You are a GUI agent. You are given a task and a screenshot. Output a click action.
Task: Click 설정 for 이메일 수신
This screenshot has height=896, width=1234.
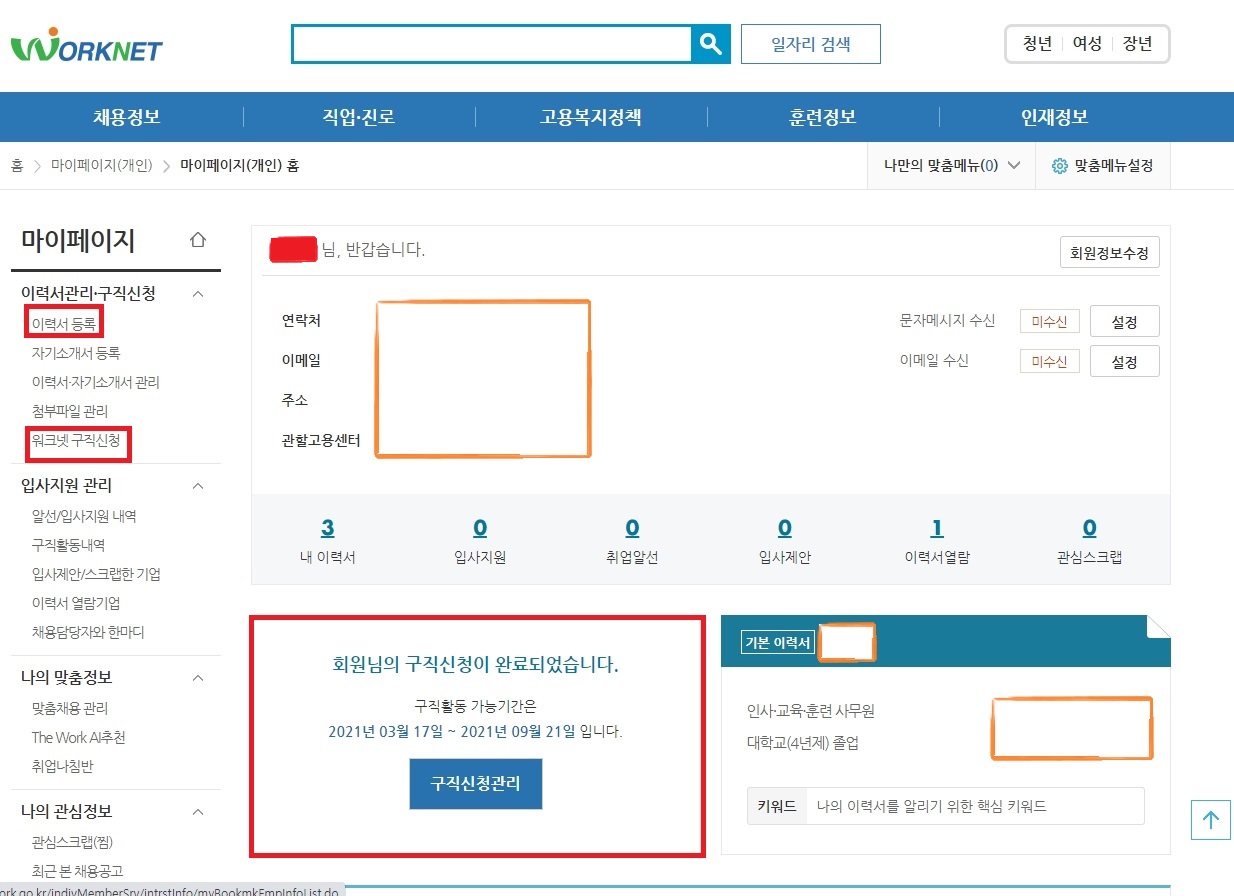point(1124,361)
